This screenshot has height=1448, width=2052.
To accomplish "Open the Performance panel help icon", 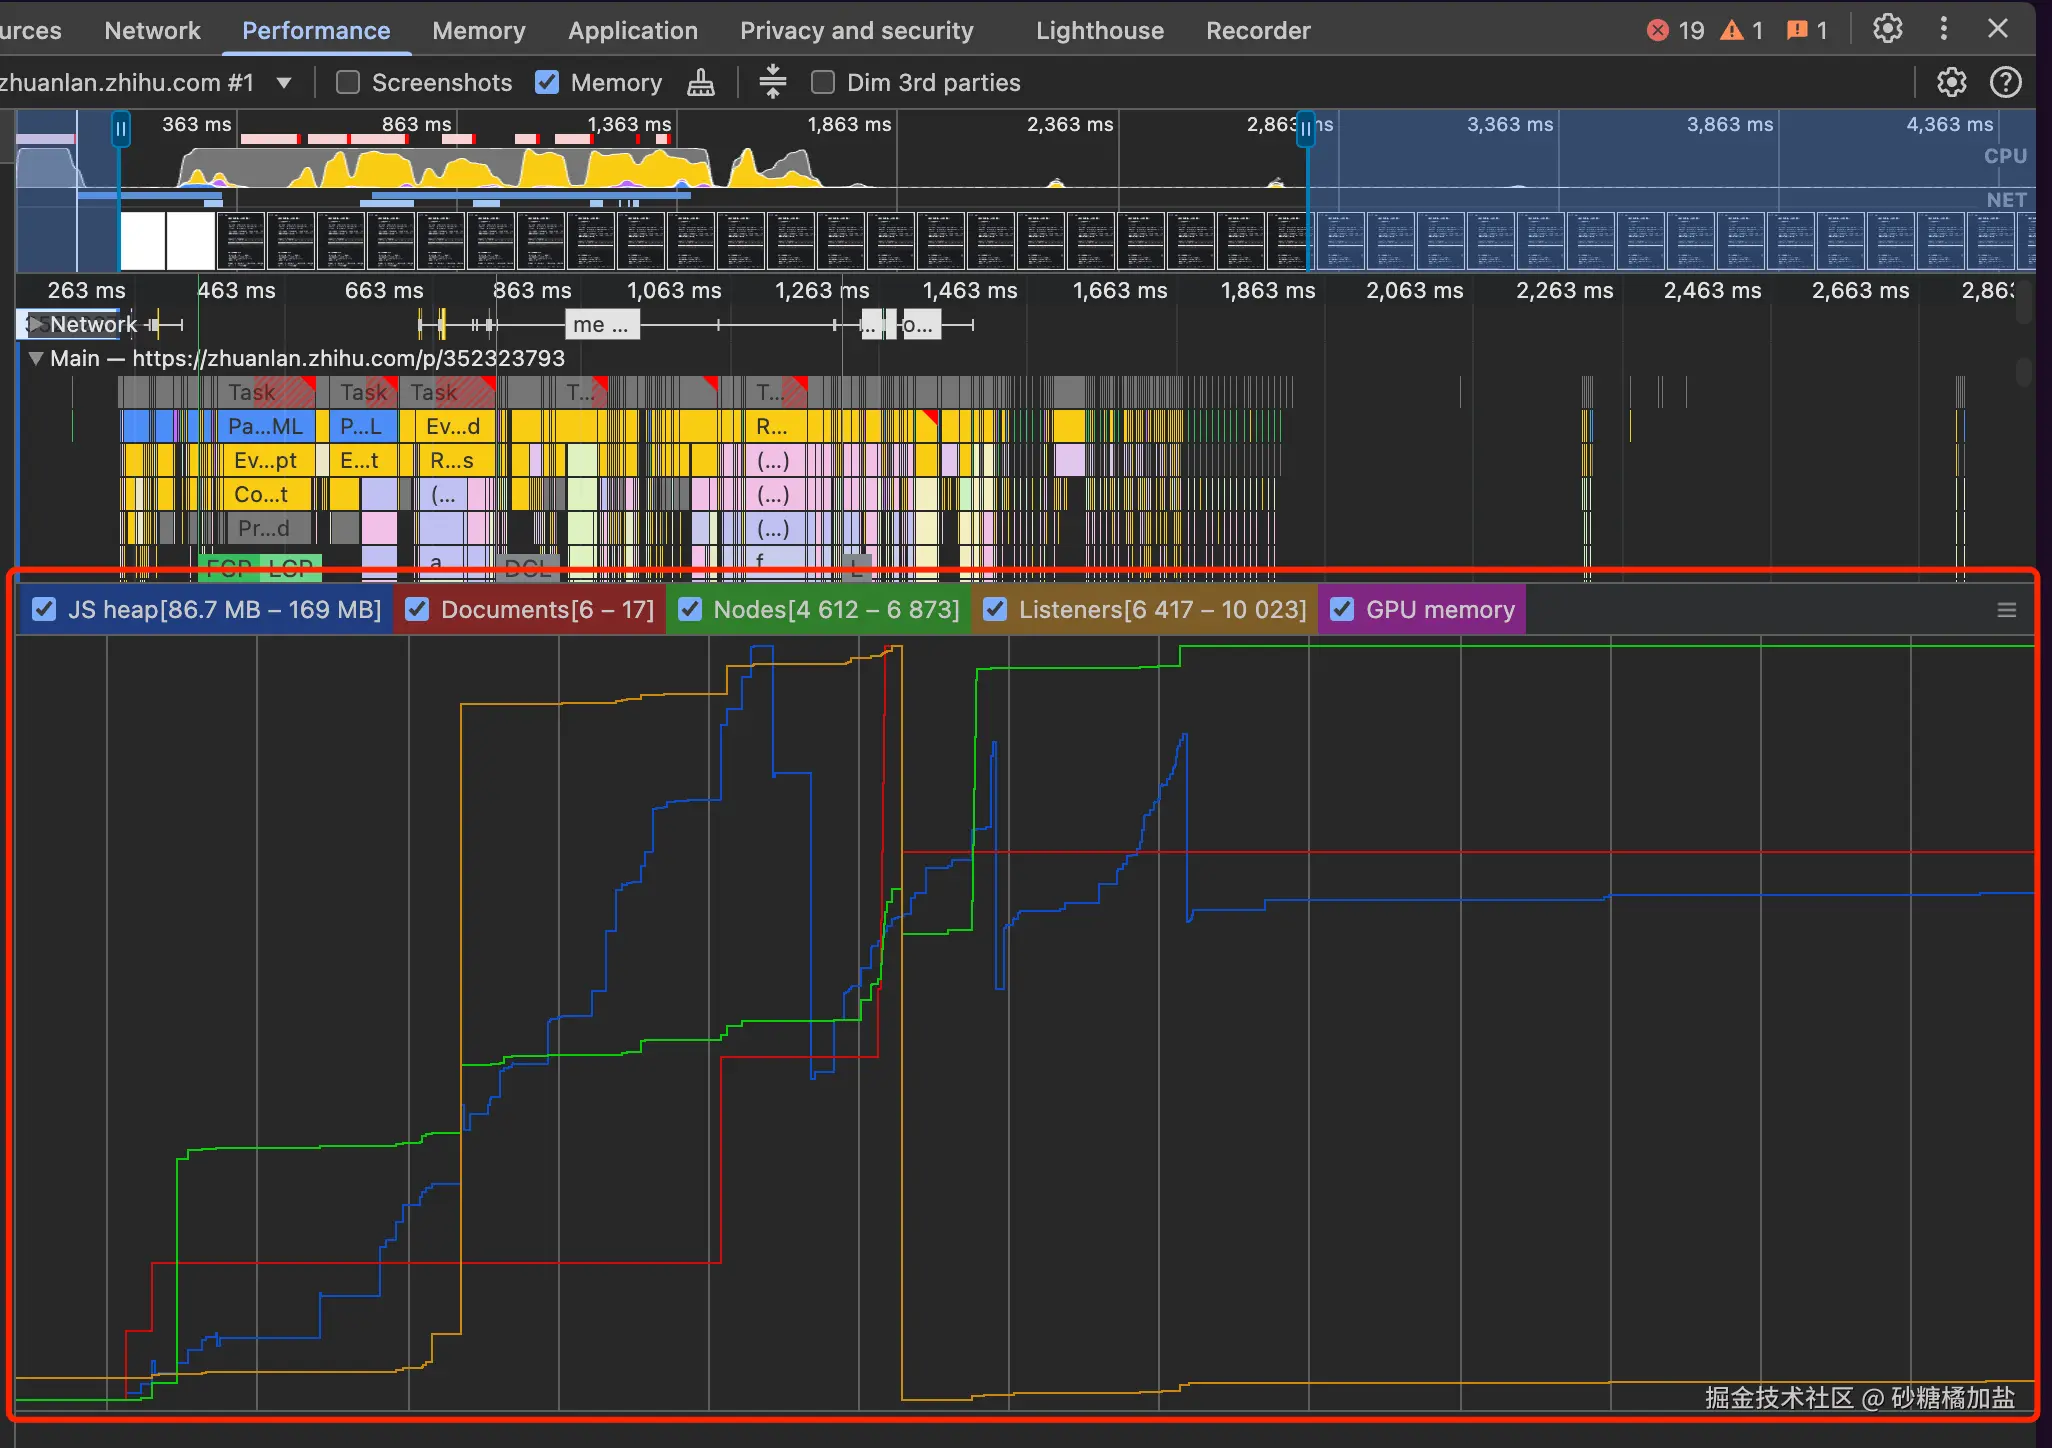I will click(x=2005, y=82).
